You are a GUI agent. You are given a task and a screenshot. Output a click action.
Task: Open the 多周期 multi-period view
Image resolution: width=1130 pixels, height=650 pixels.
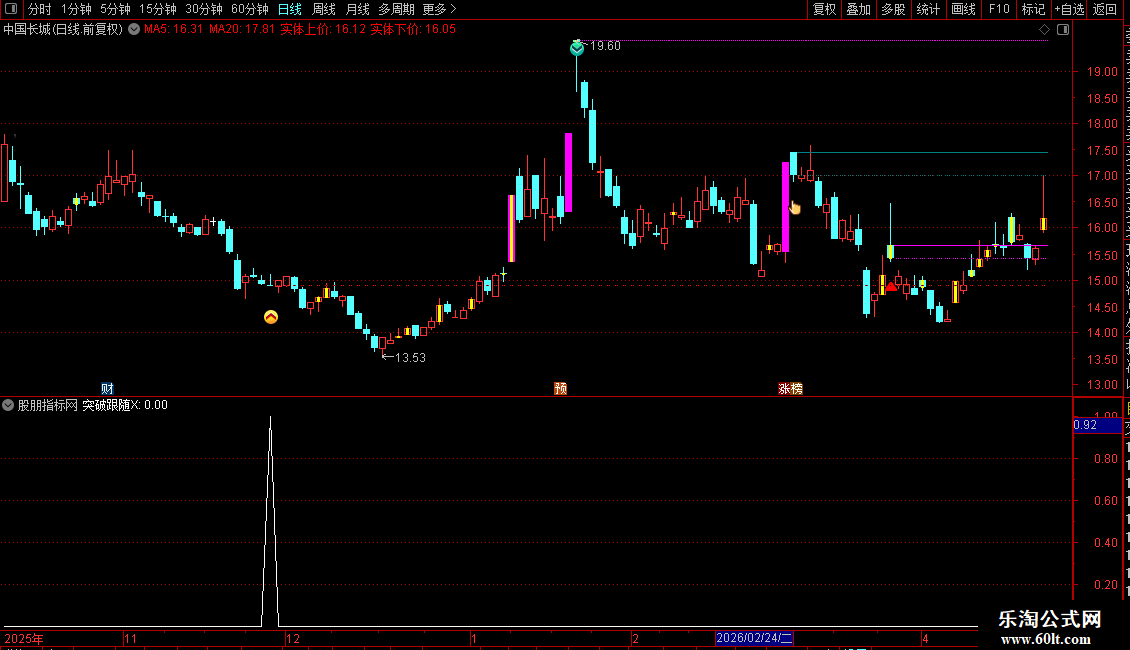tap(396, 9)
